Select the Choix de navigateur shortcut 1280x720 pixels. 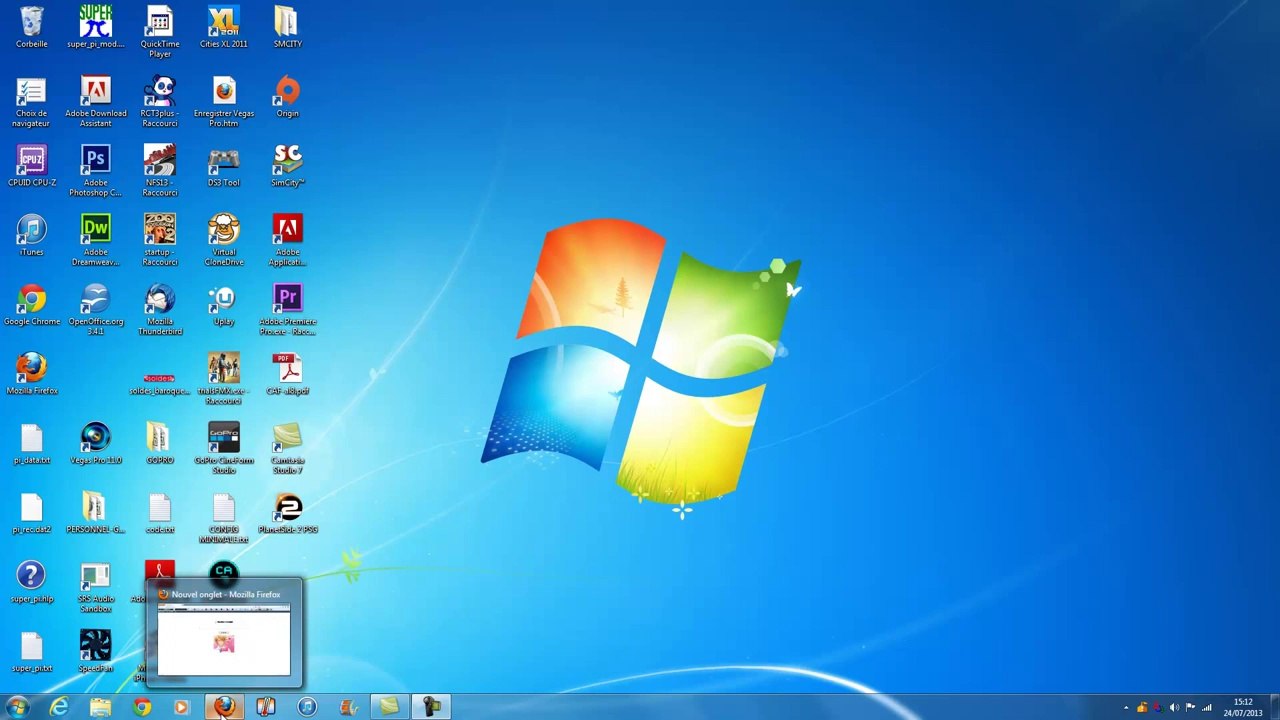pyautogui.click(x=31, y=101)
